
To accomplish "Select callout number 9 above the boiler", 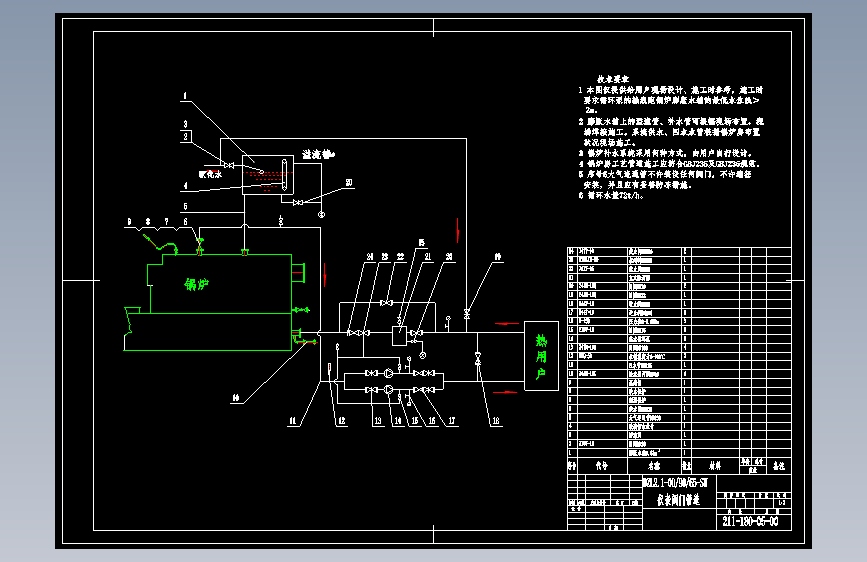I will pos(129,221).
